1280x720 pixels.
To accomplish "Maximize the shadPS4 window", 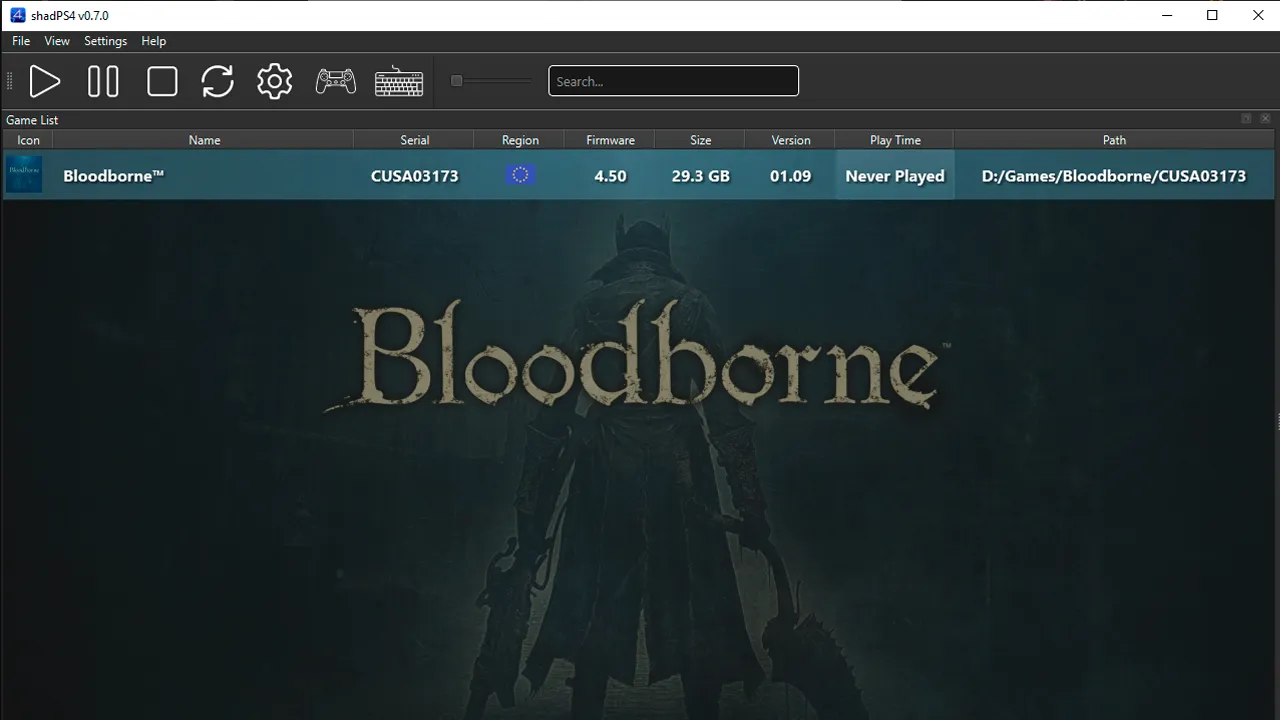I will [x=1212, y=15].
